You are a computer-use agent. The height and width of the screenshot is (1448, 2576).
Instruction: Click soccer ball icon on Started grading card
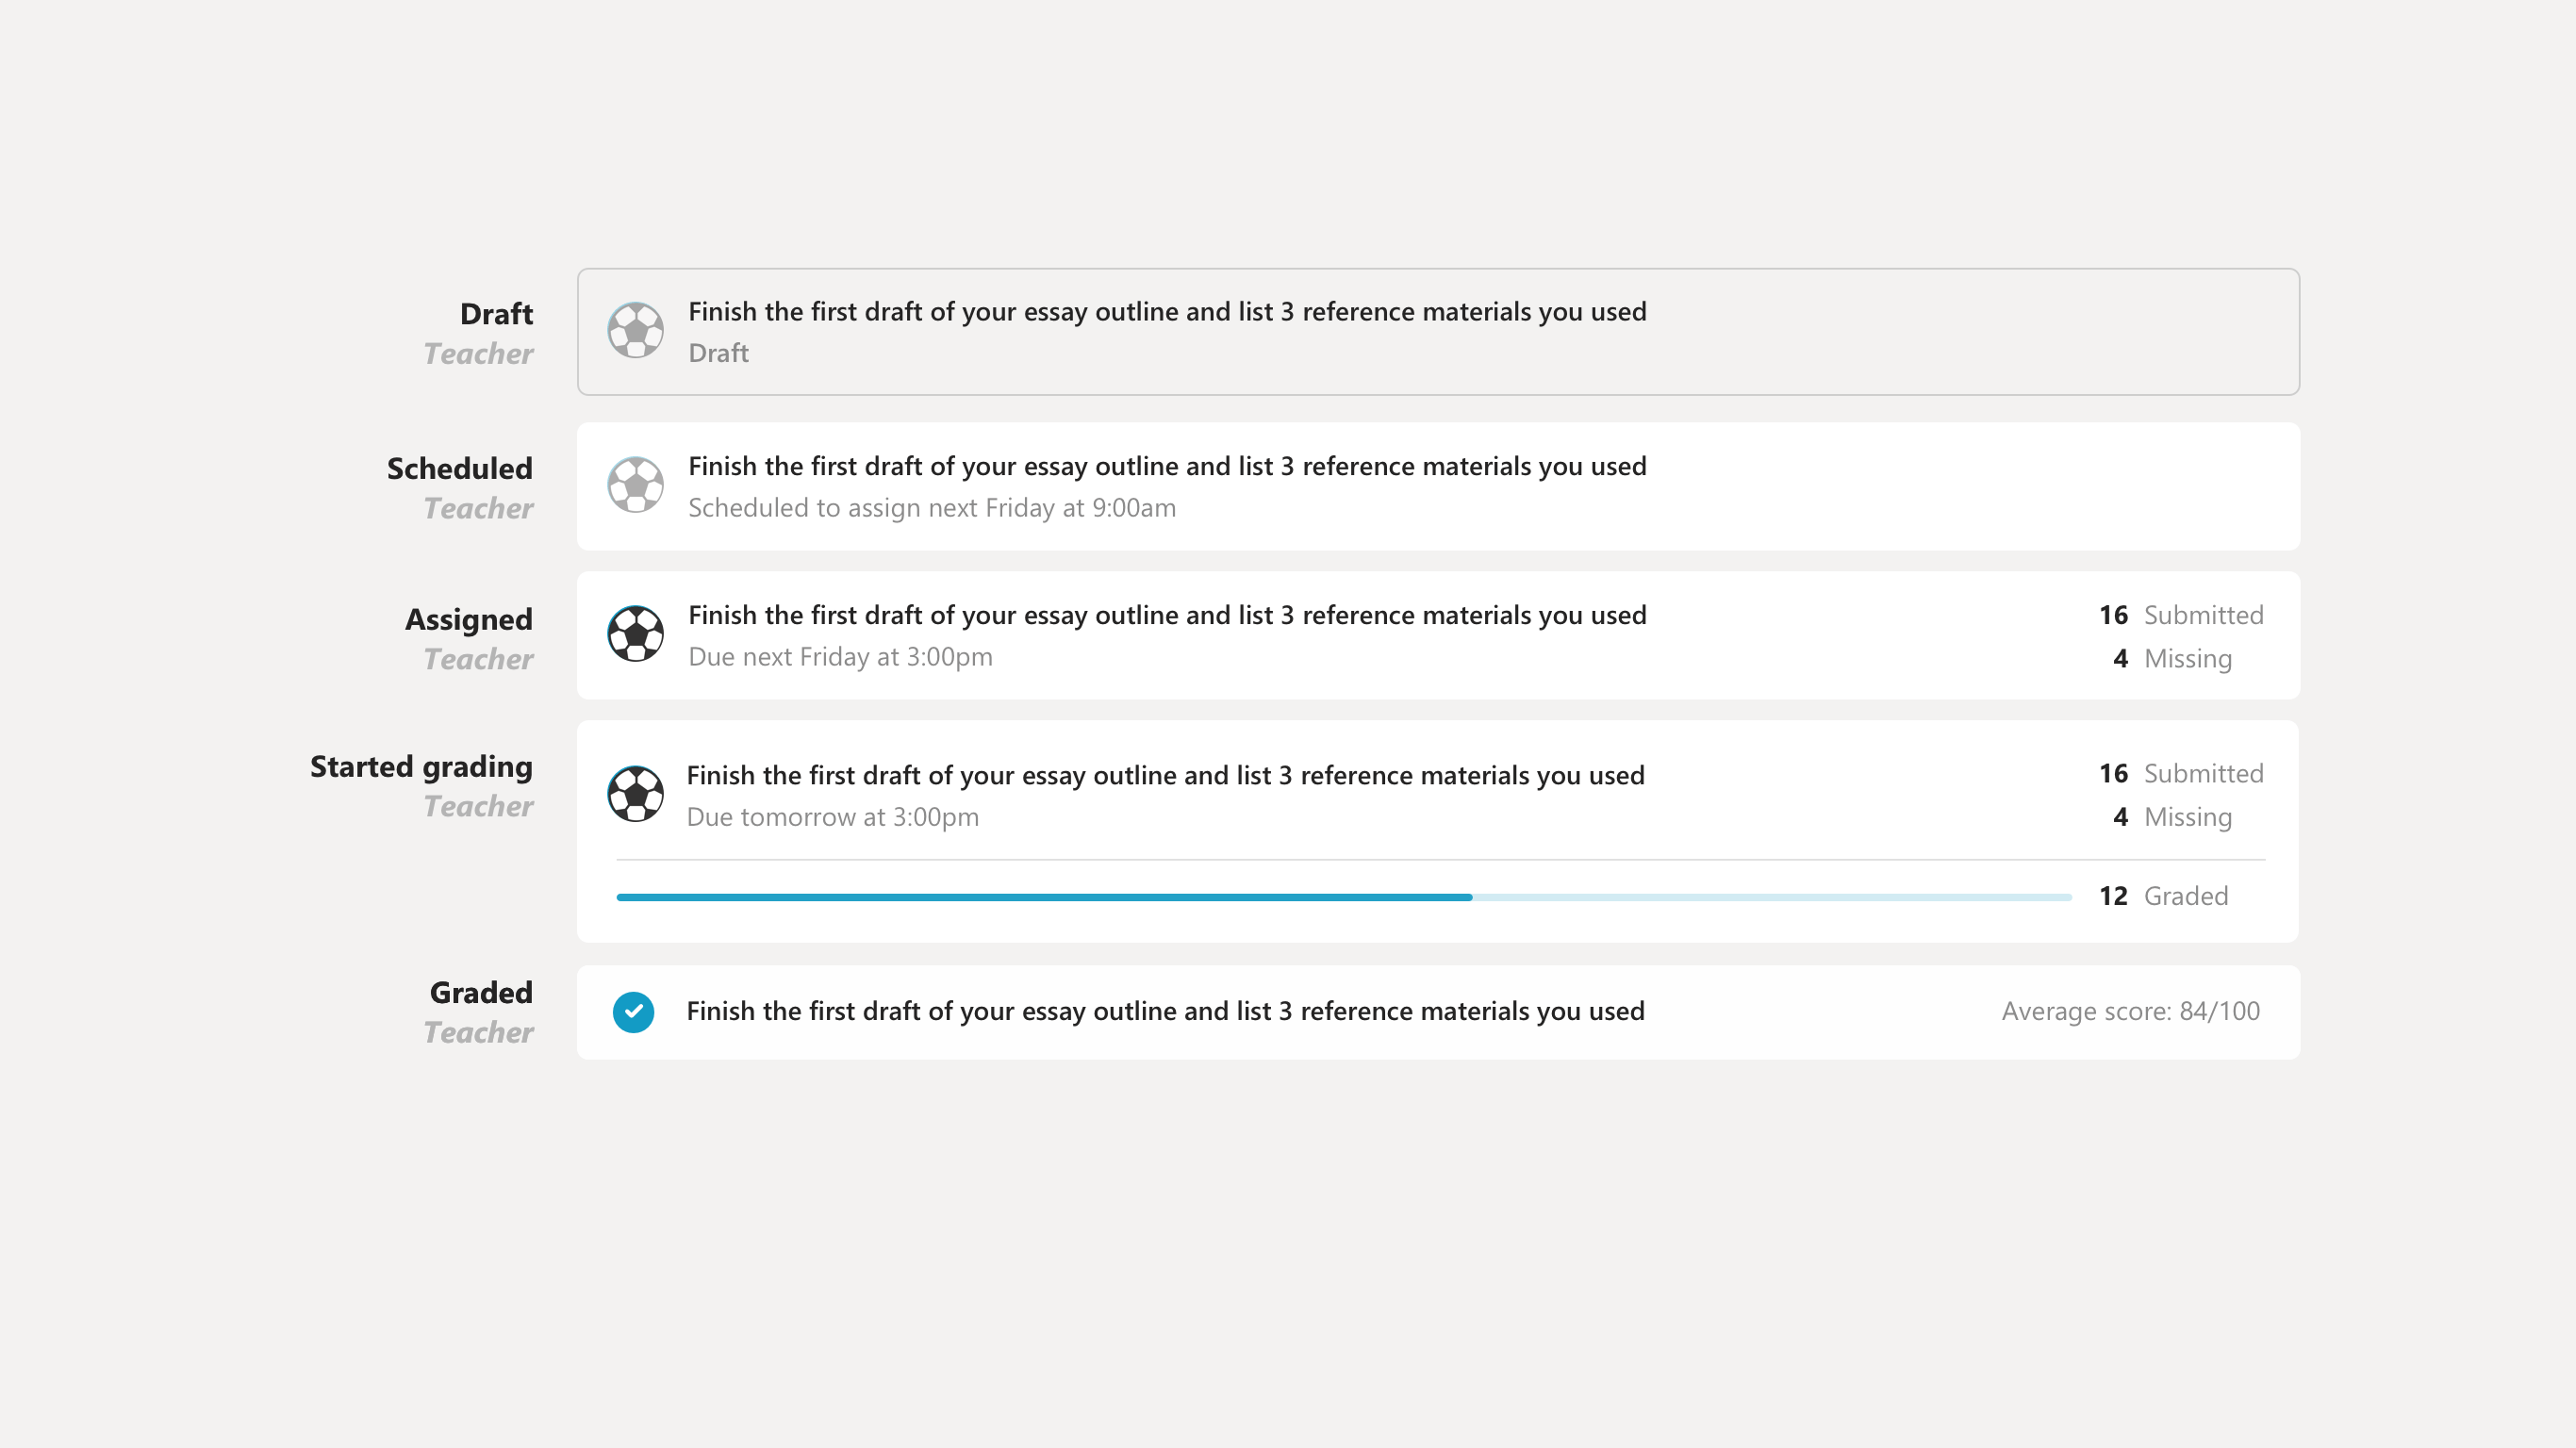(x=635, y=794)
